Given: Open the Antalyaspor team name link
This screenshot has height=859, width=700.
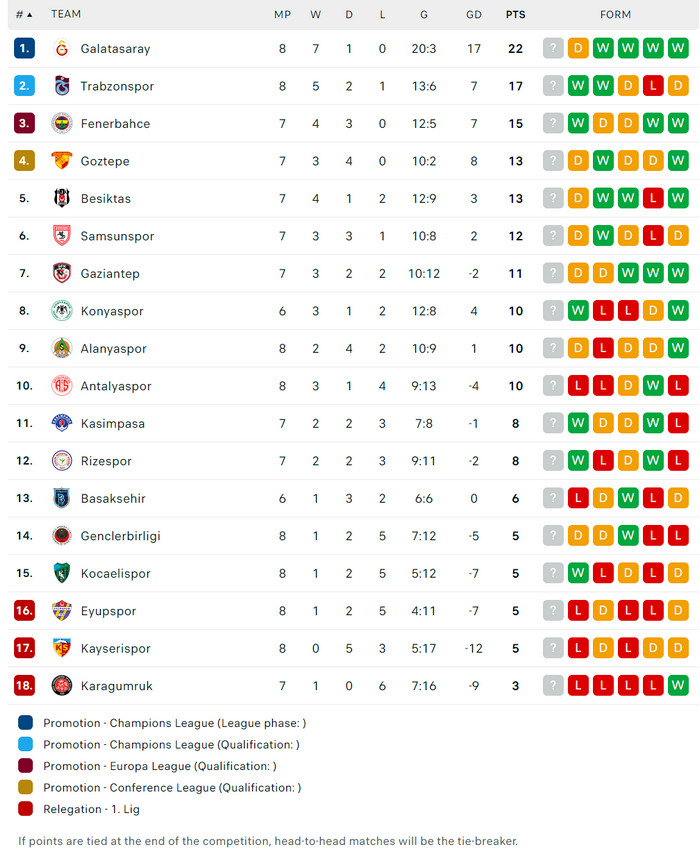Looking at the screenshot, I should [x=116, y=386].
